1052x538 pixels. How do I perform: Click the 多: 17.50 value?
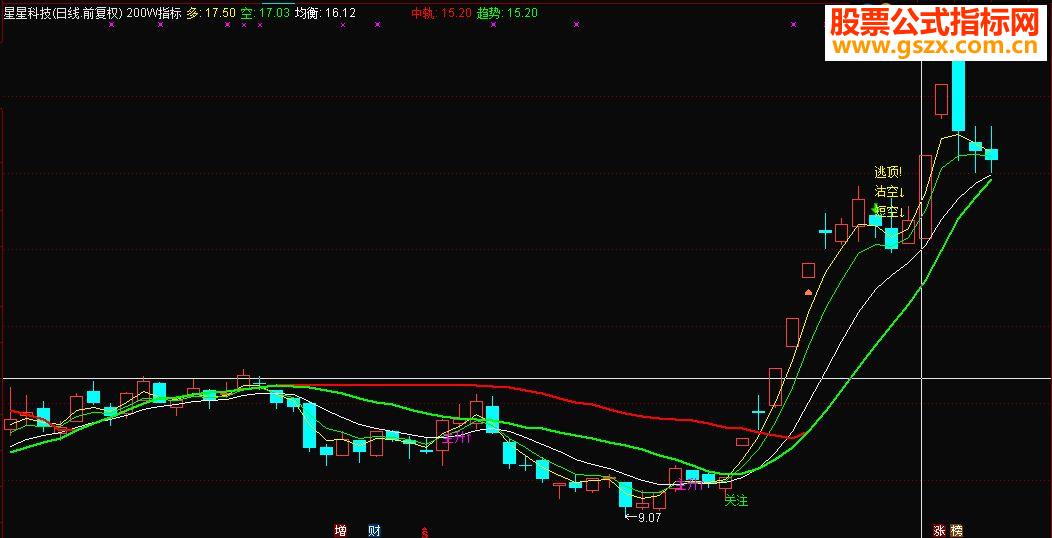211,13
